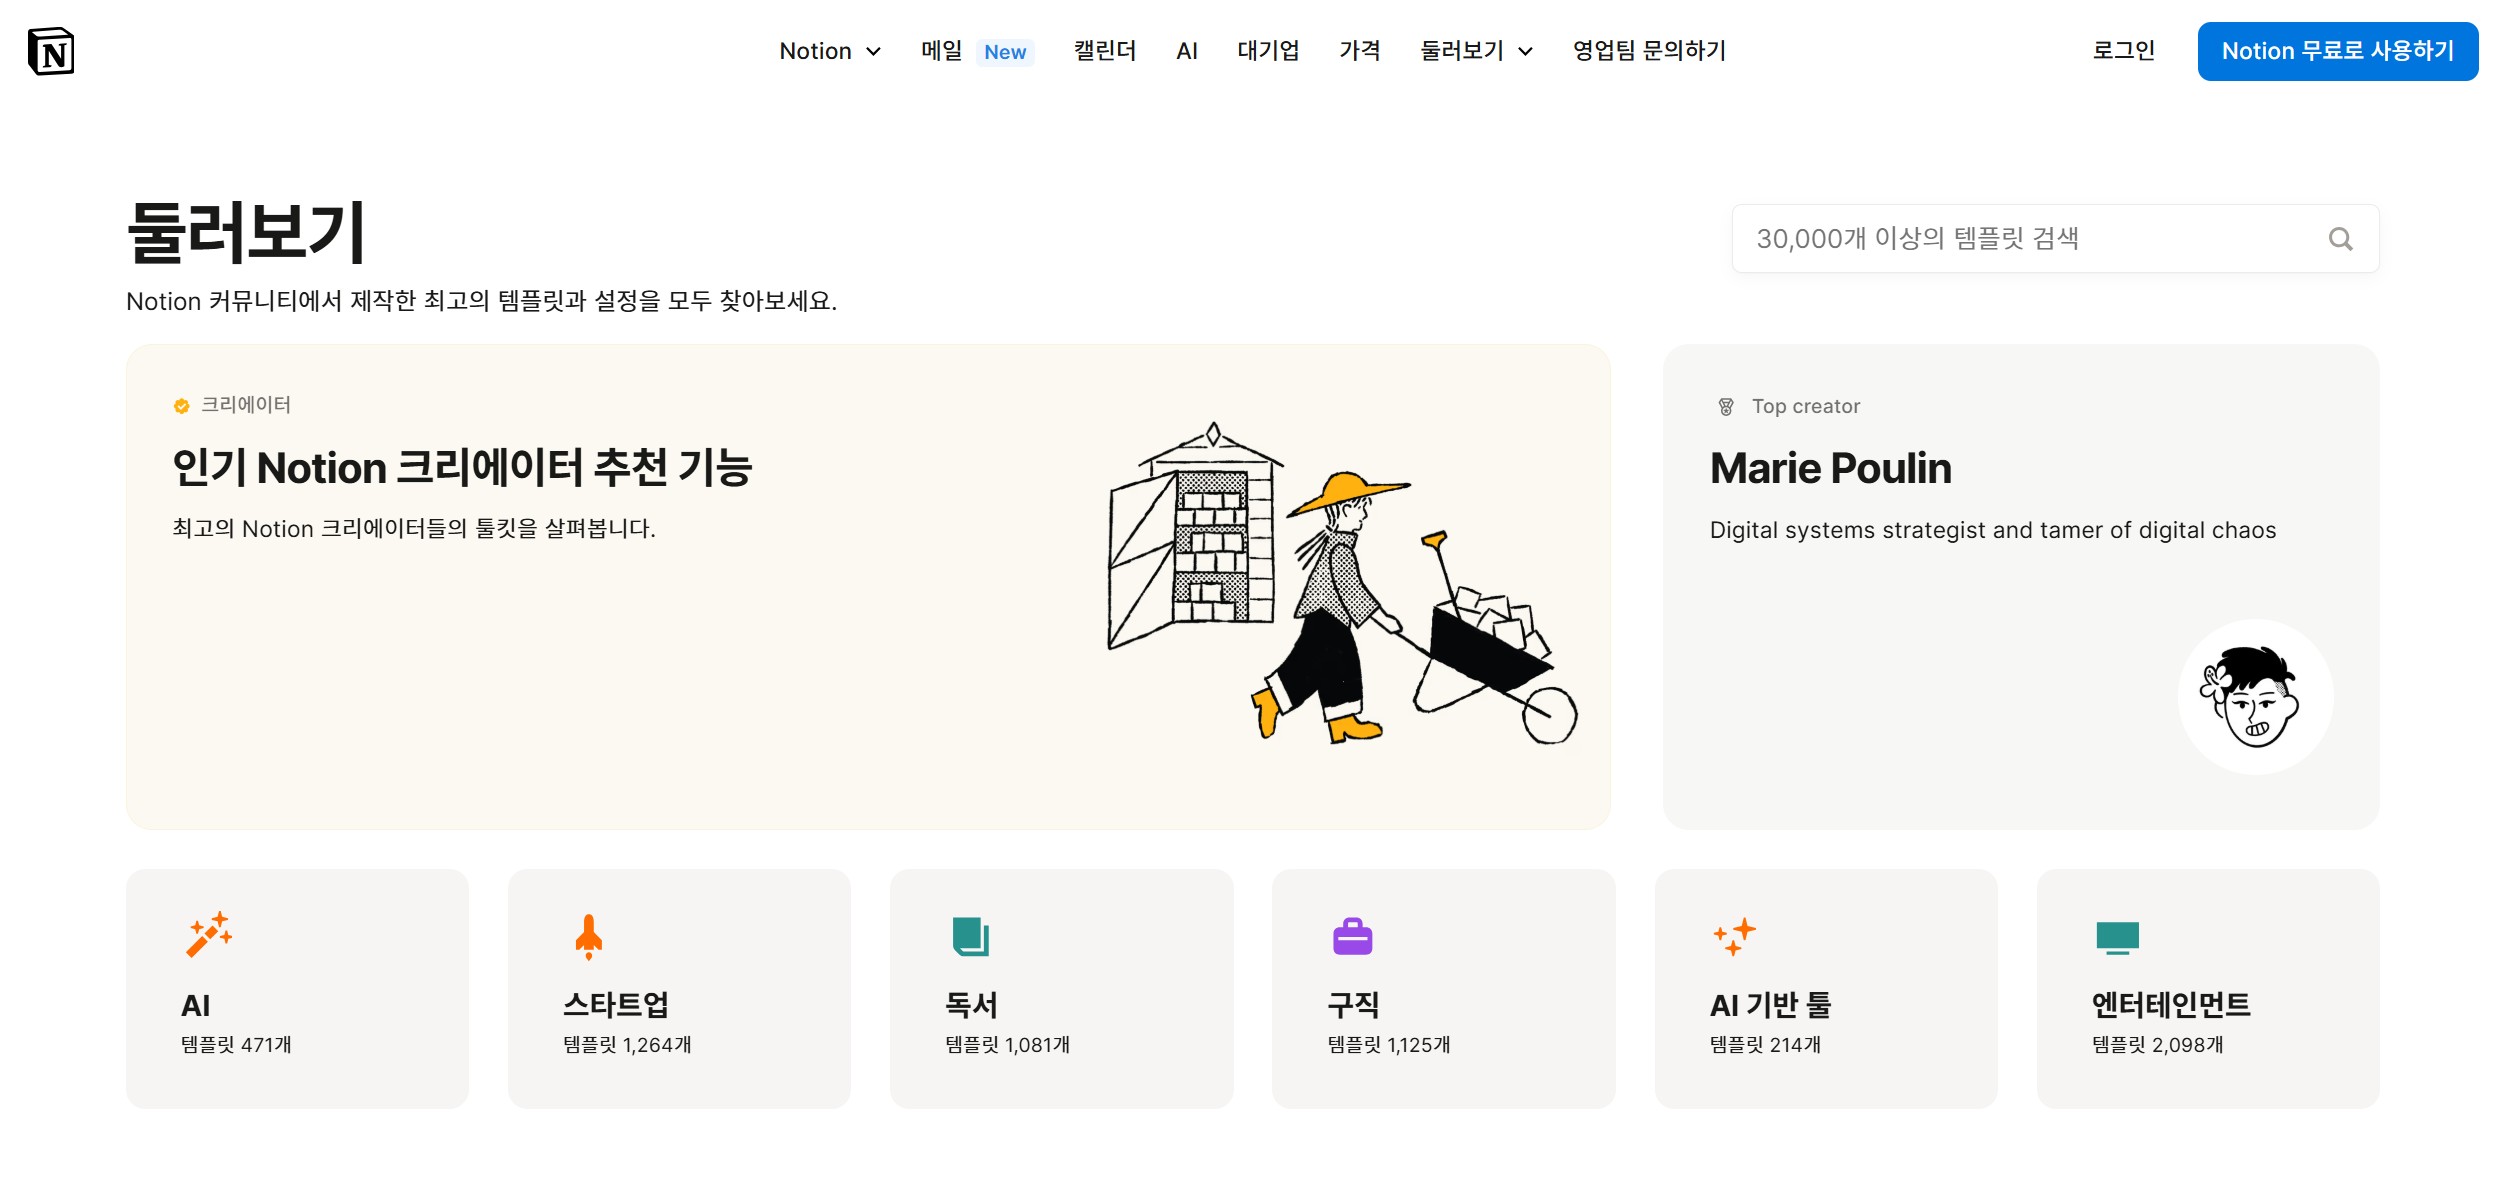This screenshot has height=1185, width=2512.
Task: Click the 독서 book icon
Action: (x=971, y=937)
